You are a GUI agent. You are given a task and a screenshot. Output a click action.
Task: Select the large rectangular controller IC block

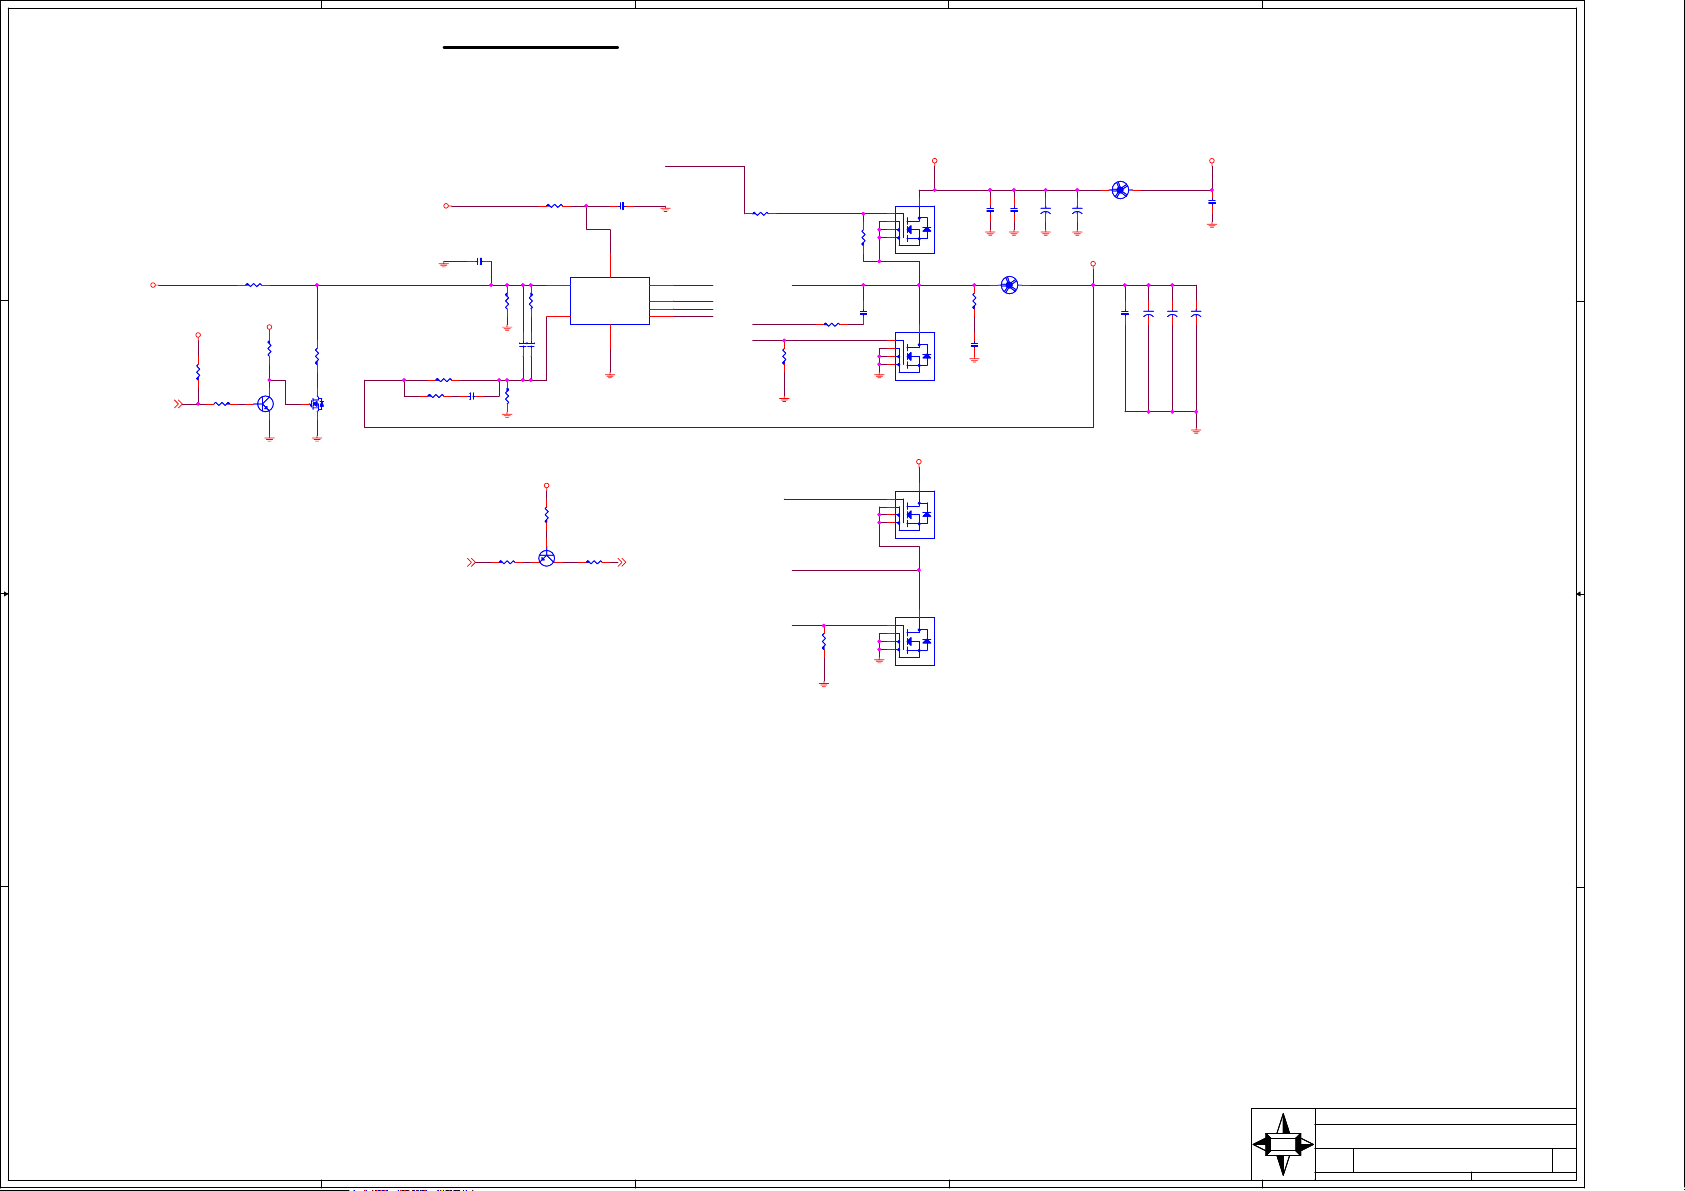click(609, 301)
